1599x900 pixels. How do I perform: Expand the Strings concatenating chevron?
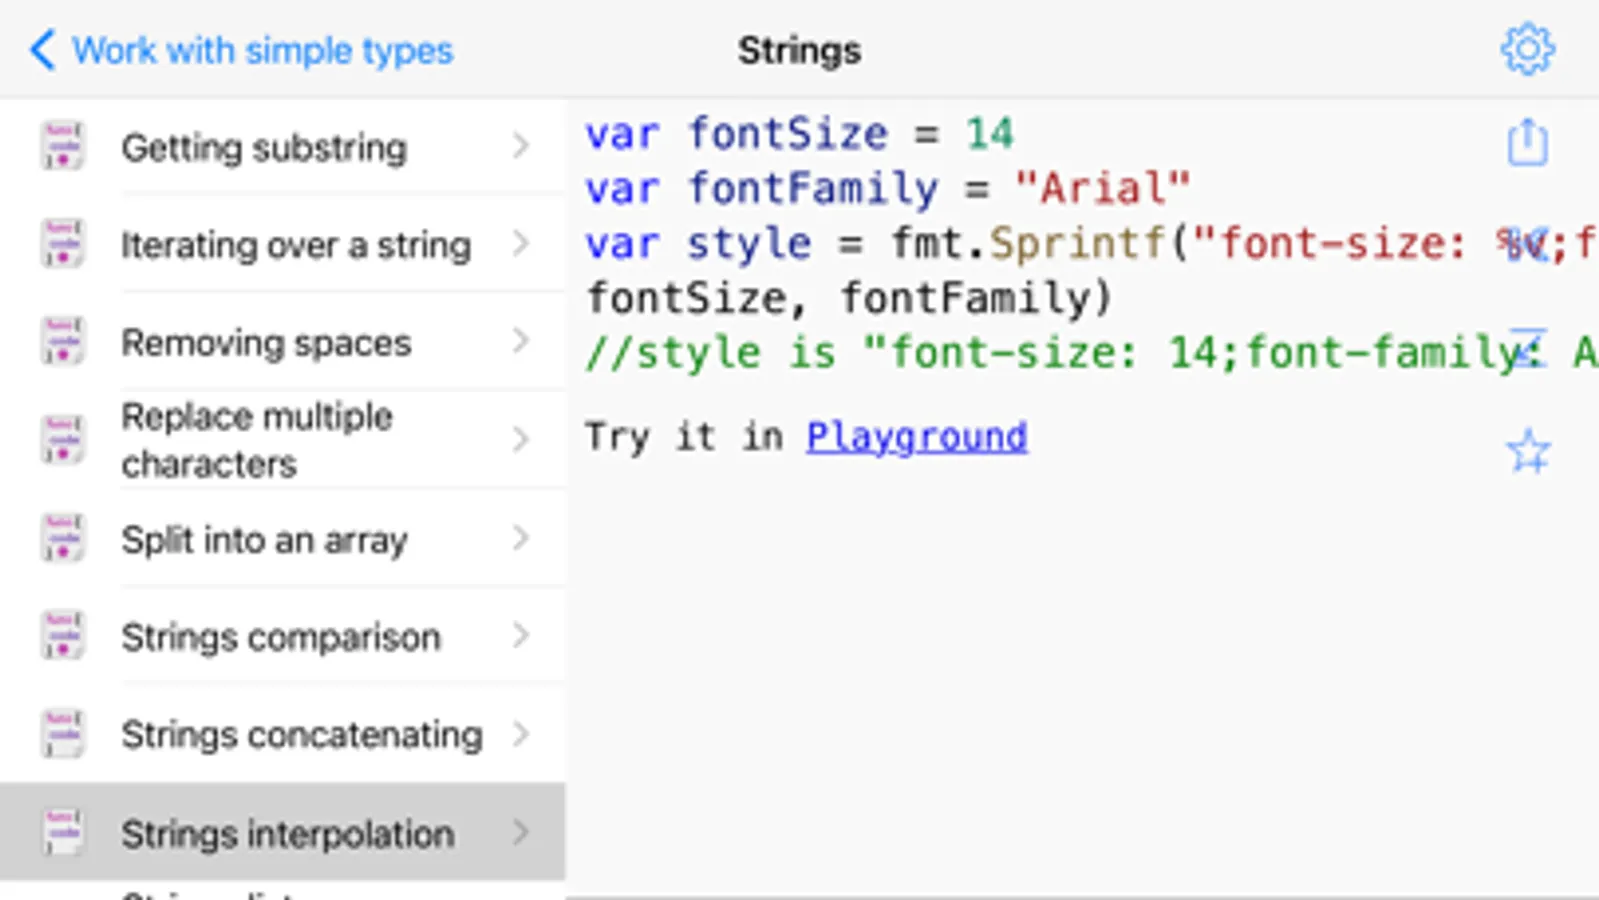tap(520, 734)
